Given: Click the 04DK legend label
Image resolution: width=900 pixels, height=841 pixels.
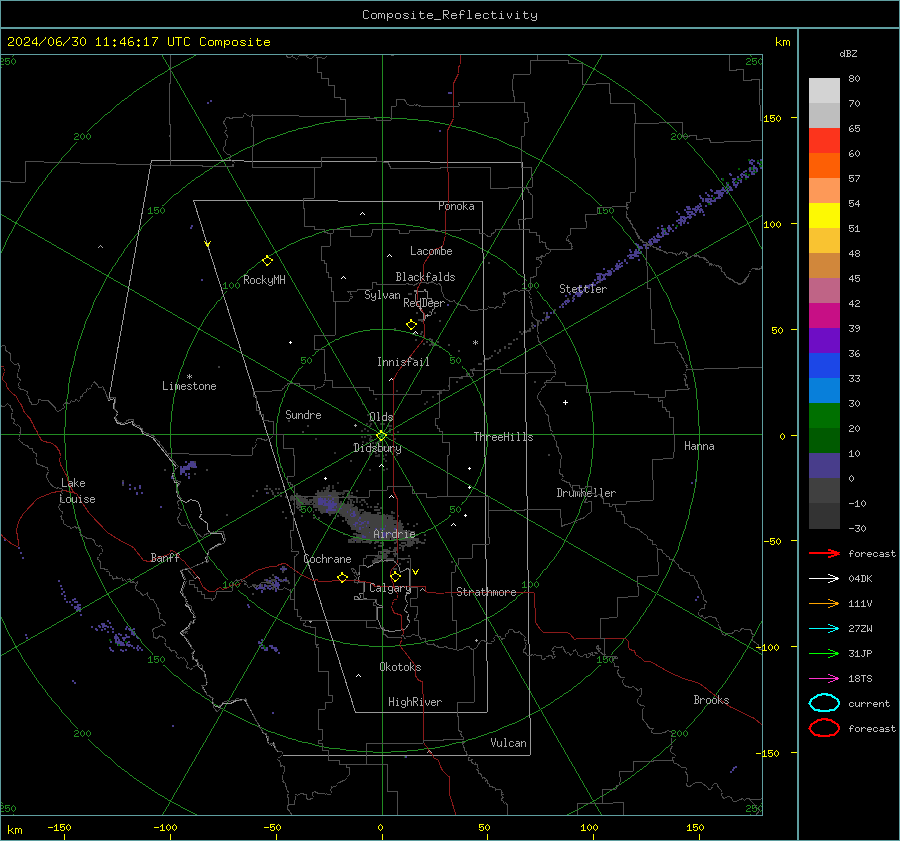Looking at the screenshot, I should click(x=860, y=579).
